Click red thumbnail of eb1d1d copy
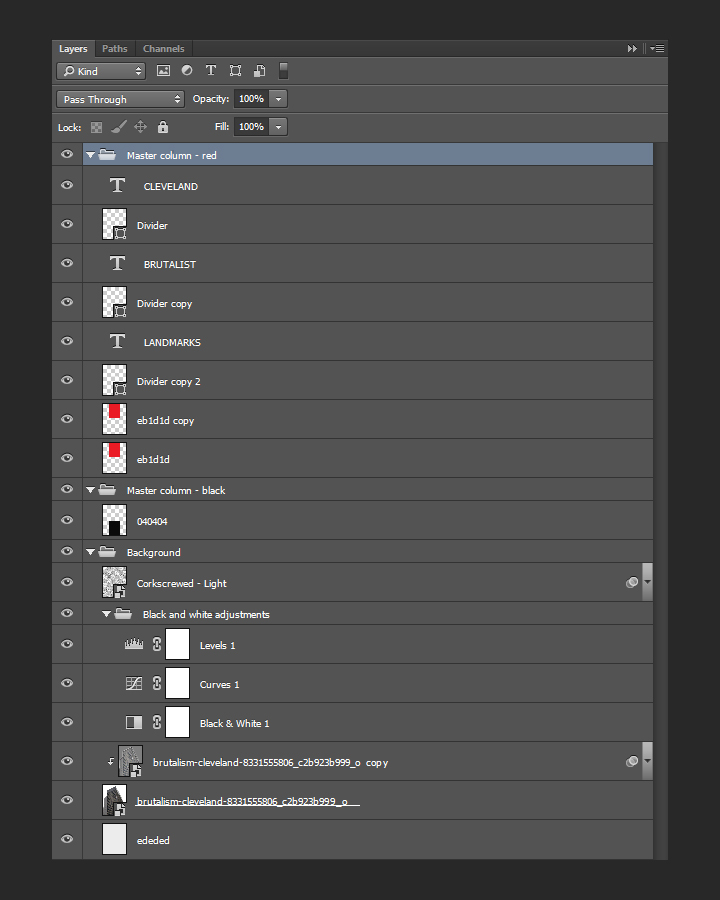The height and width of the screenshot is (900, 720). point(114,418)
